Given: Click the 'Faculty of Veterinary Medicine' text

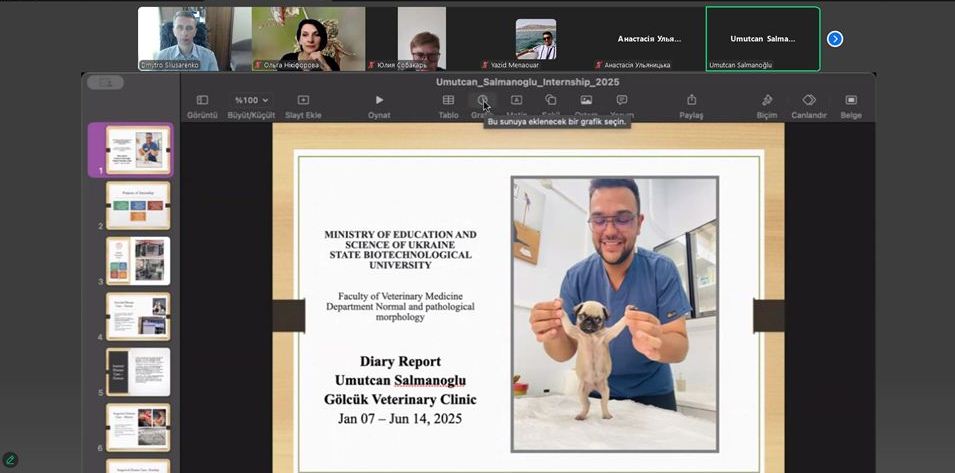Looking at the screenshot, I should (400, 296).
